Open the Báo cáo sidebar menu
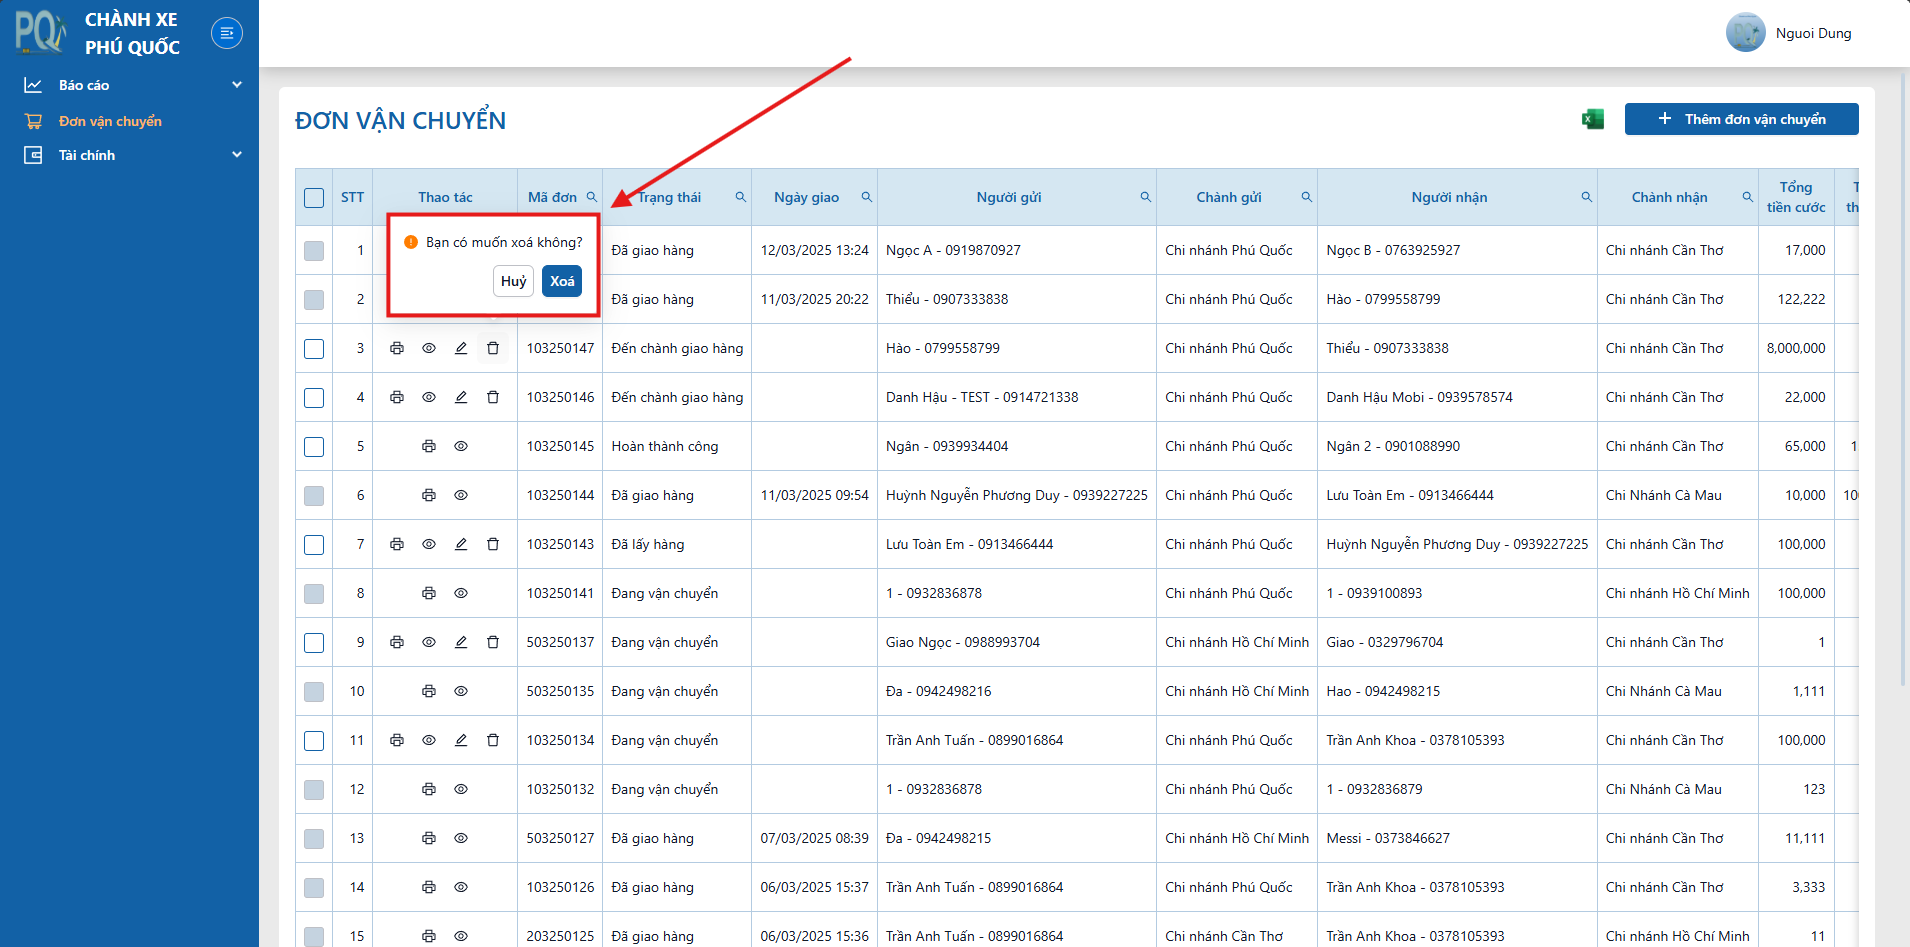 (x=129, y=85)
